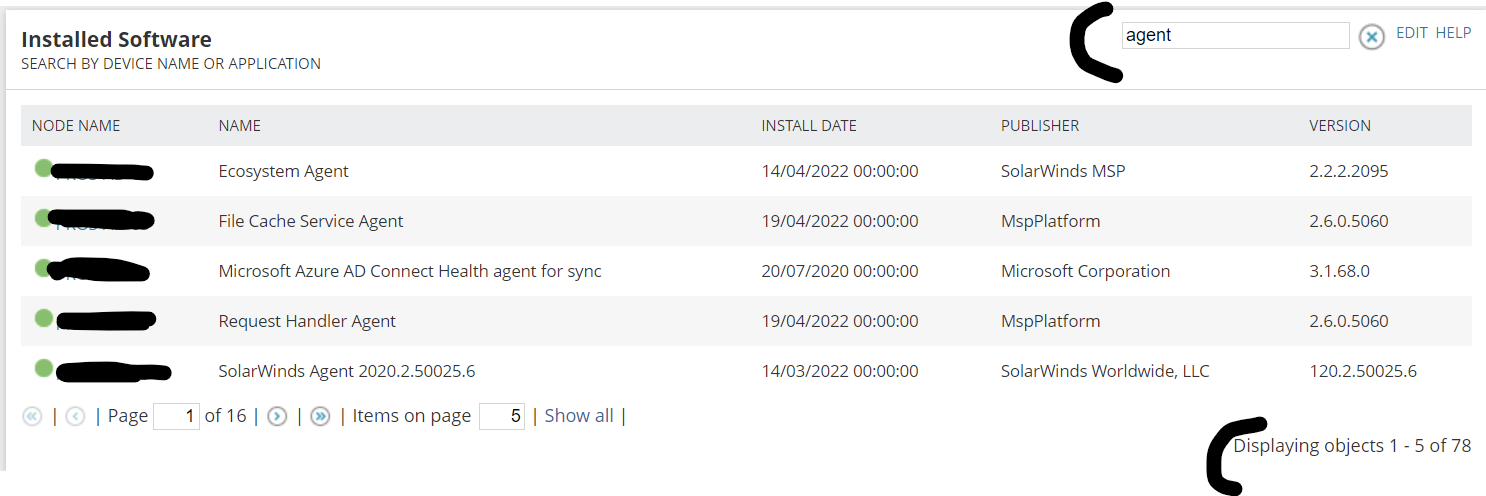Jump to the last page icon

320,416
